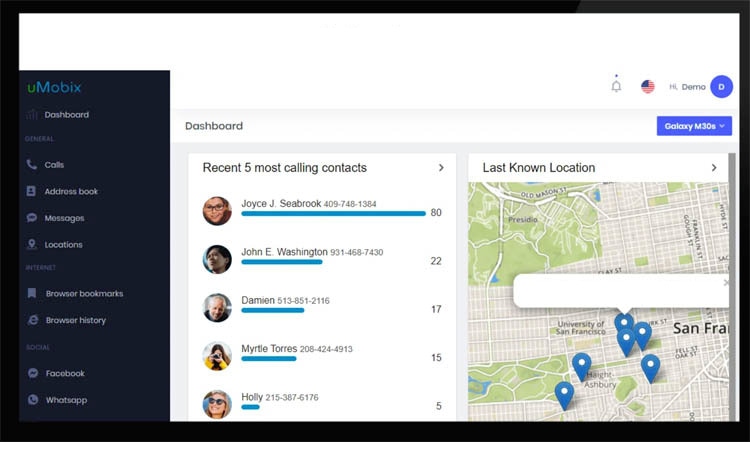Click the Browser bookmarks ribbon icon
Screen dimensions: 750x458
(x=32, y=293)
